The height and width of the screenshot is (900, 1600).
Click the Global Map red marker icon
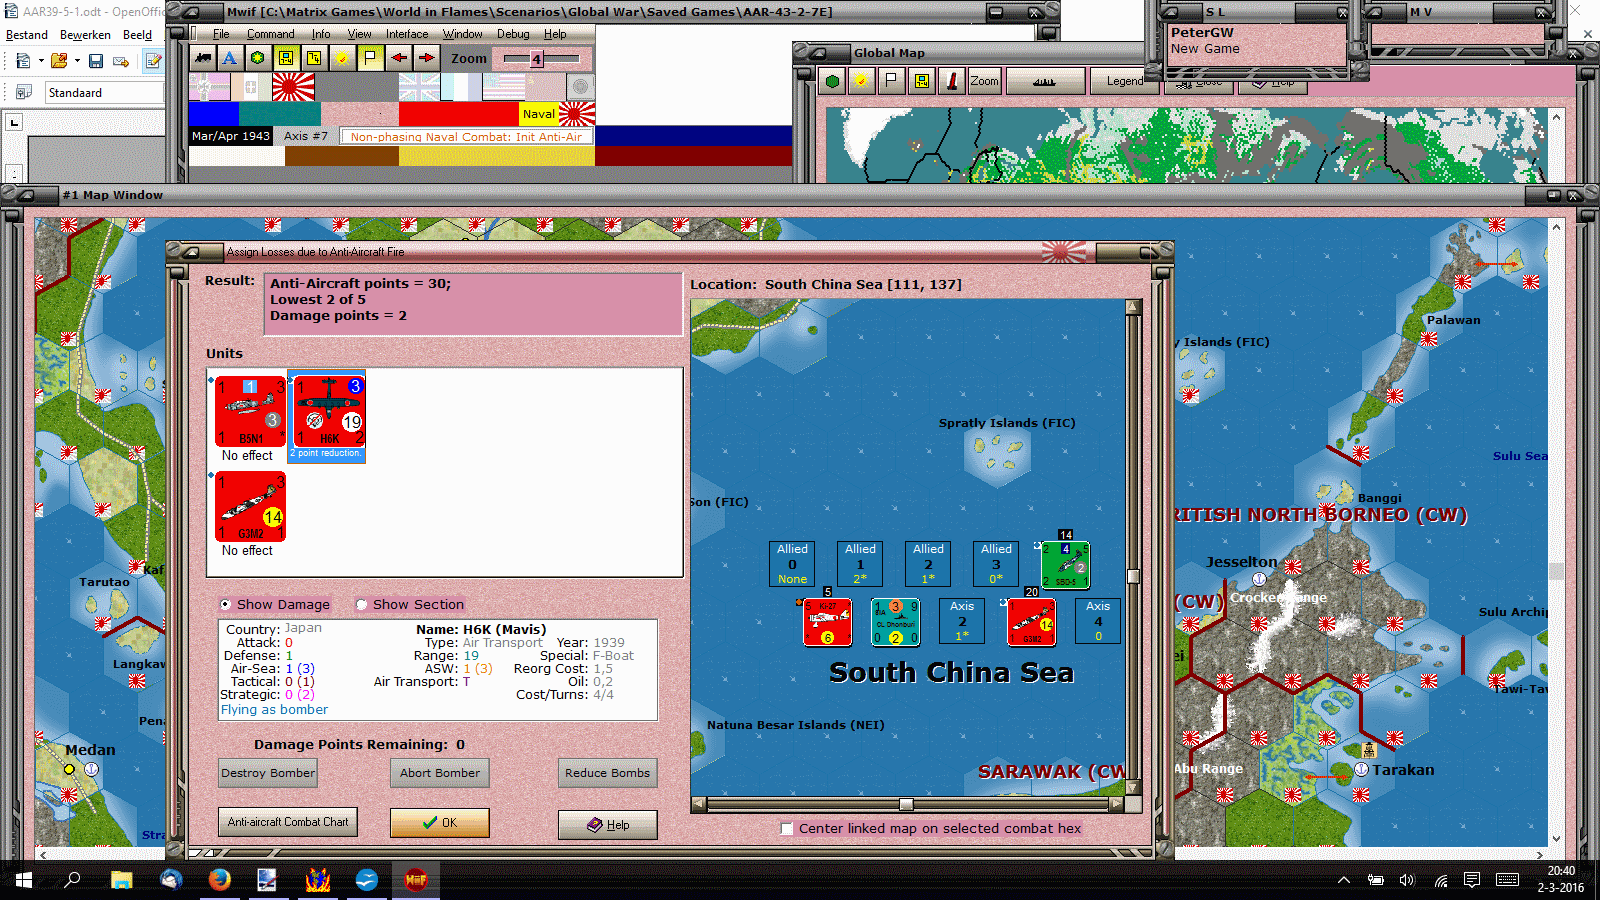coord(952,81)
